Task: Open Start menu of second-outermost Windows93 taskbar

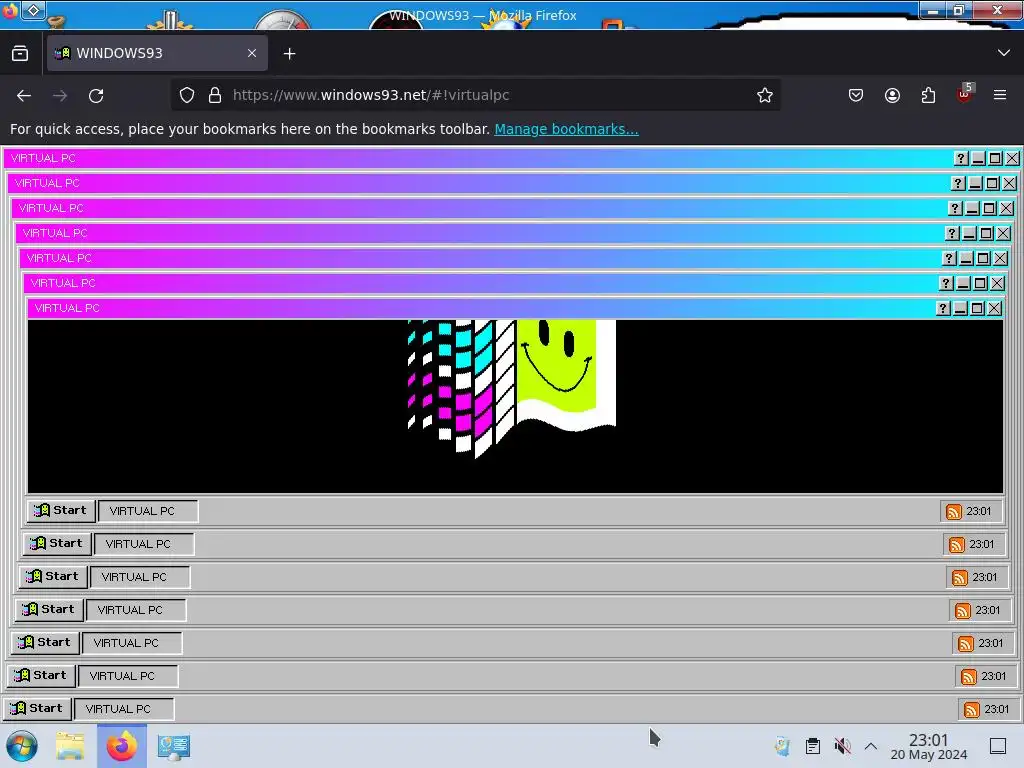Action: pos(41,675)
